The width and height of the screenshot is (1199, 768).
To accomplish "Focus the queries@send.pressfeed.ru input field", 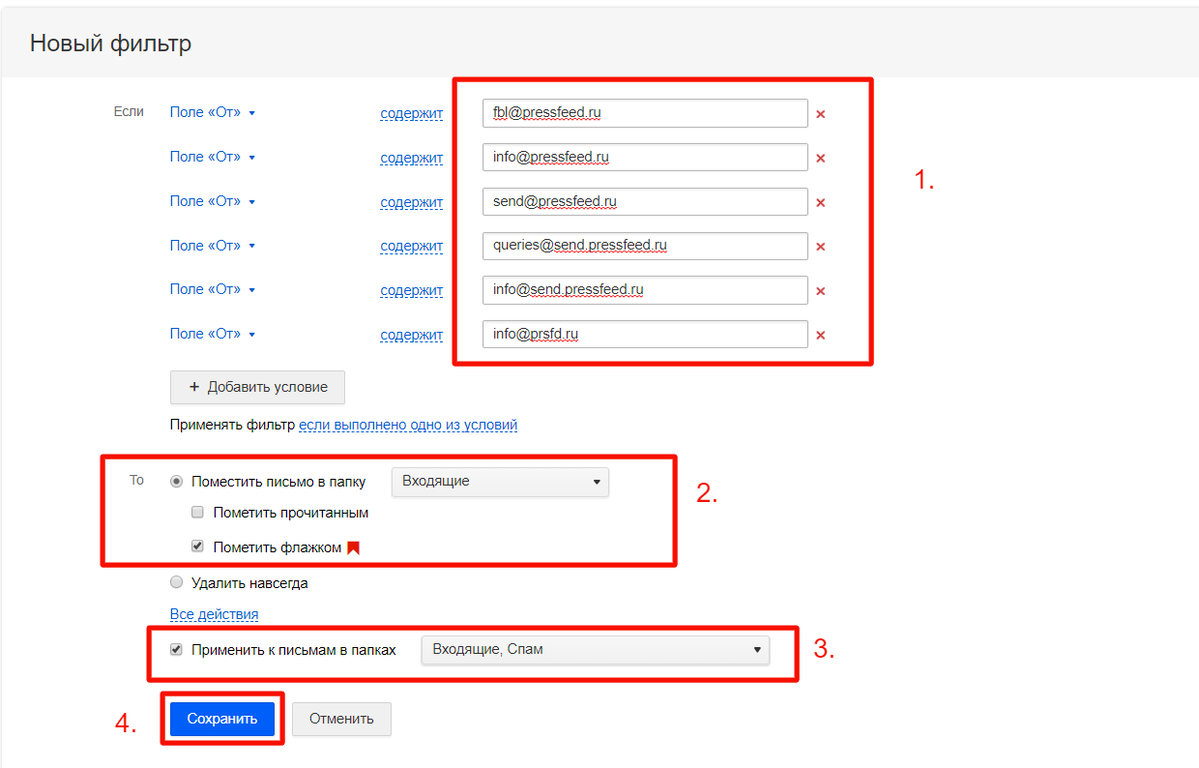I will pos(645,246).
